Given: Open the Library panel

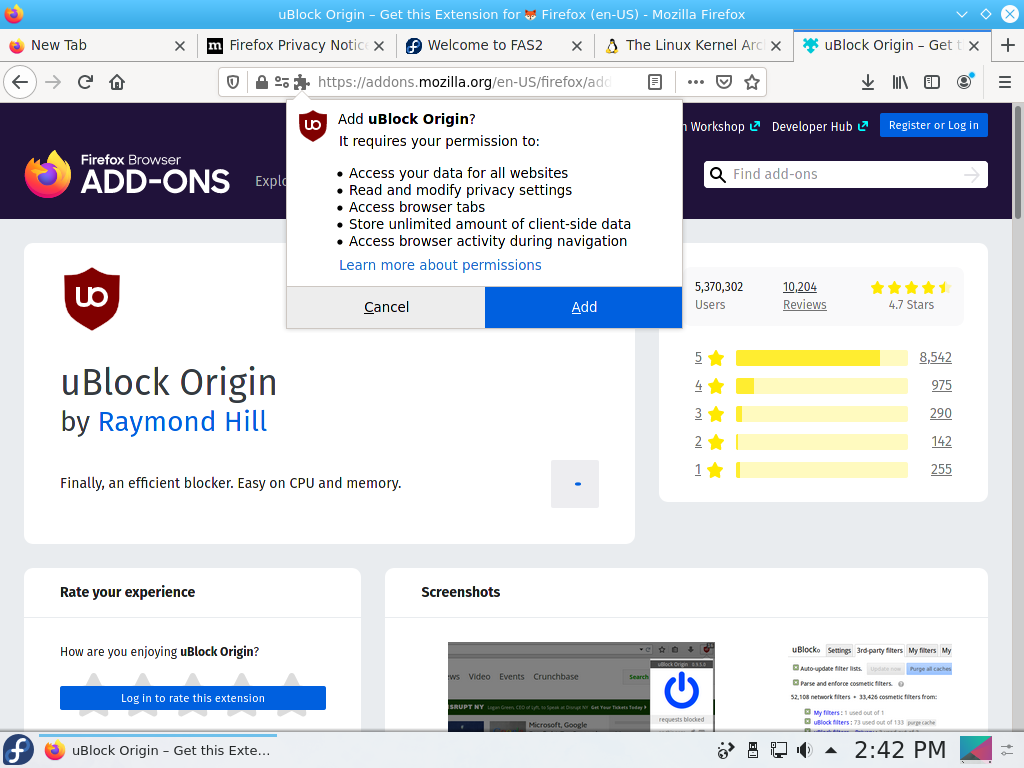Looking at the screenshot, I should pos(900,82).
